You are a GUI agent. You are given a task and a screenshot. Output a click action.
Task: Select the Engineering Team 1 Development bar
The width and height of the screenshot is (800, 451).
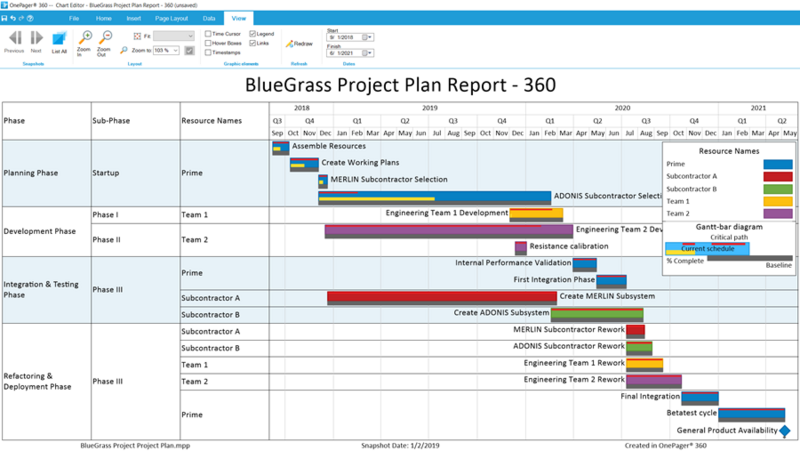click(x=536, y=215)
